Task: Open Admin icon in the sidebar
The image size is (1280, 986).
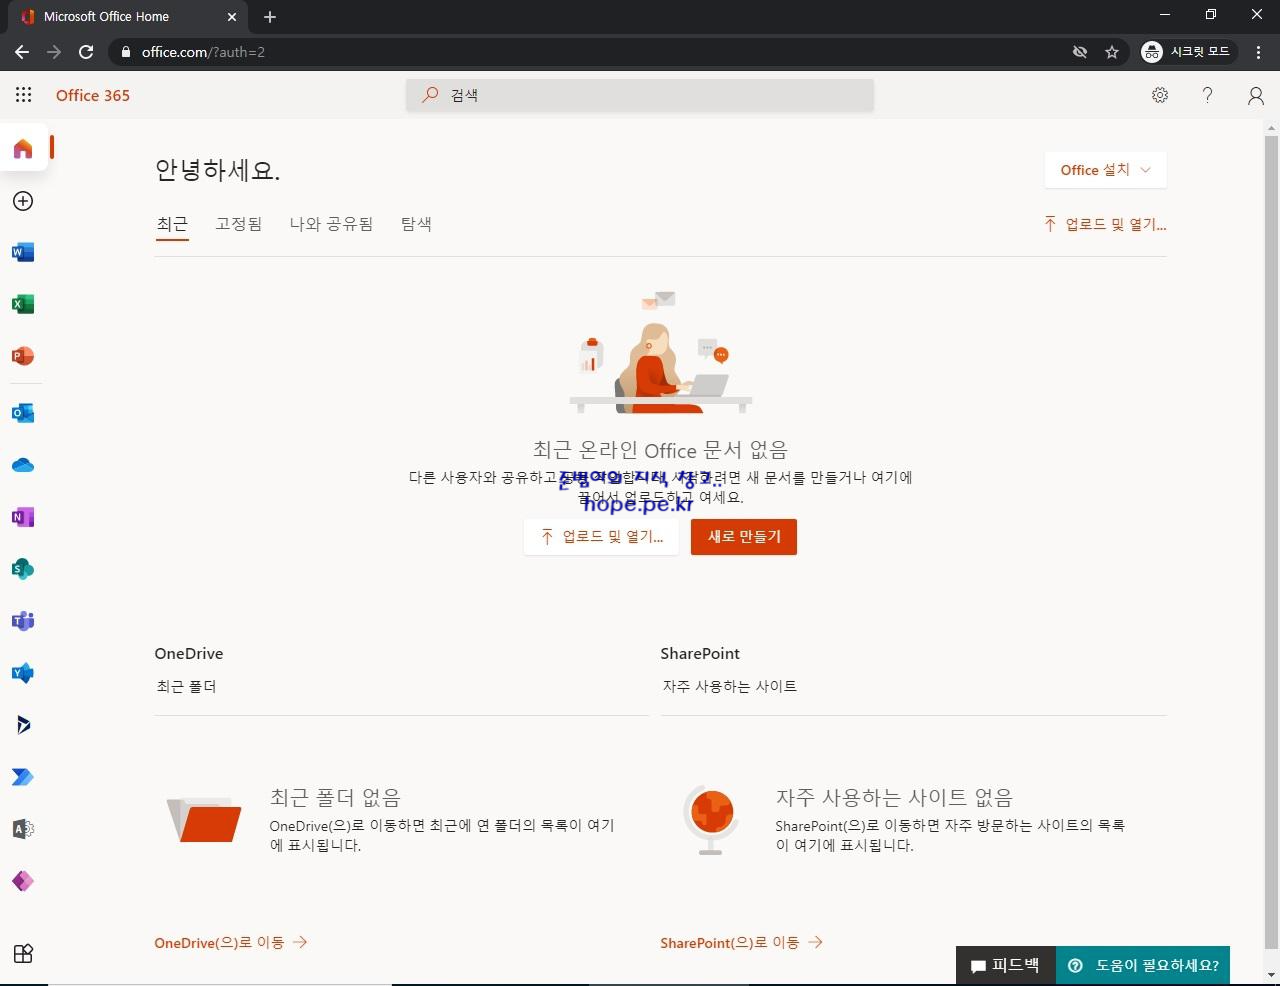Action: (x=23, y=829)
